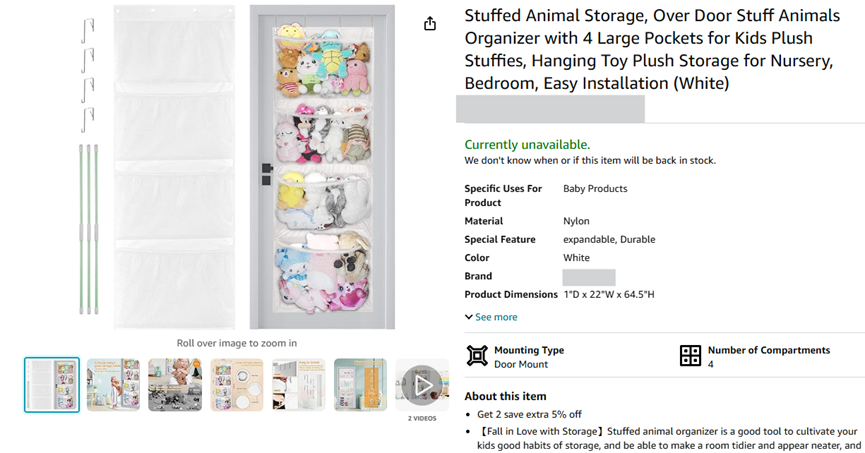The image size is (865, 453).
Task: Play the product video thumbnail
Action: point(422,384)
